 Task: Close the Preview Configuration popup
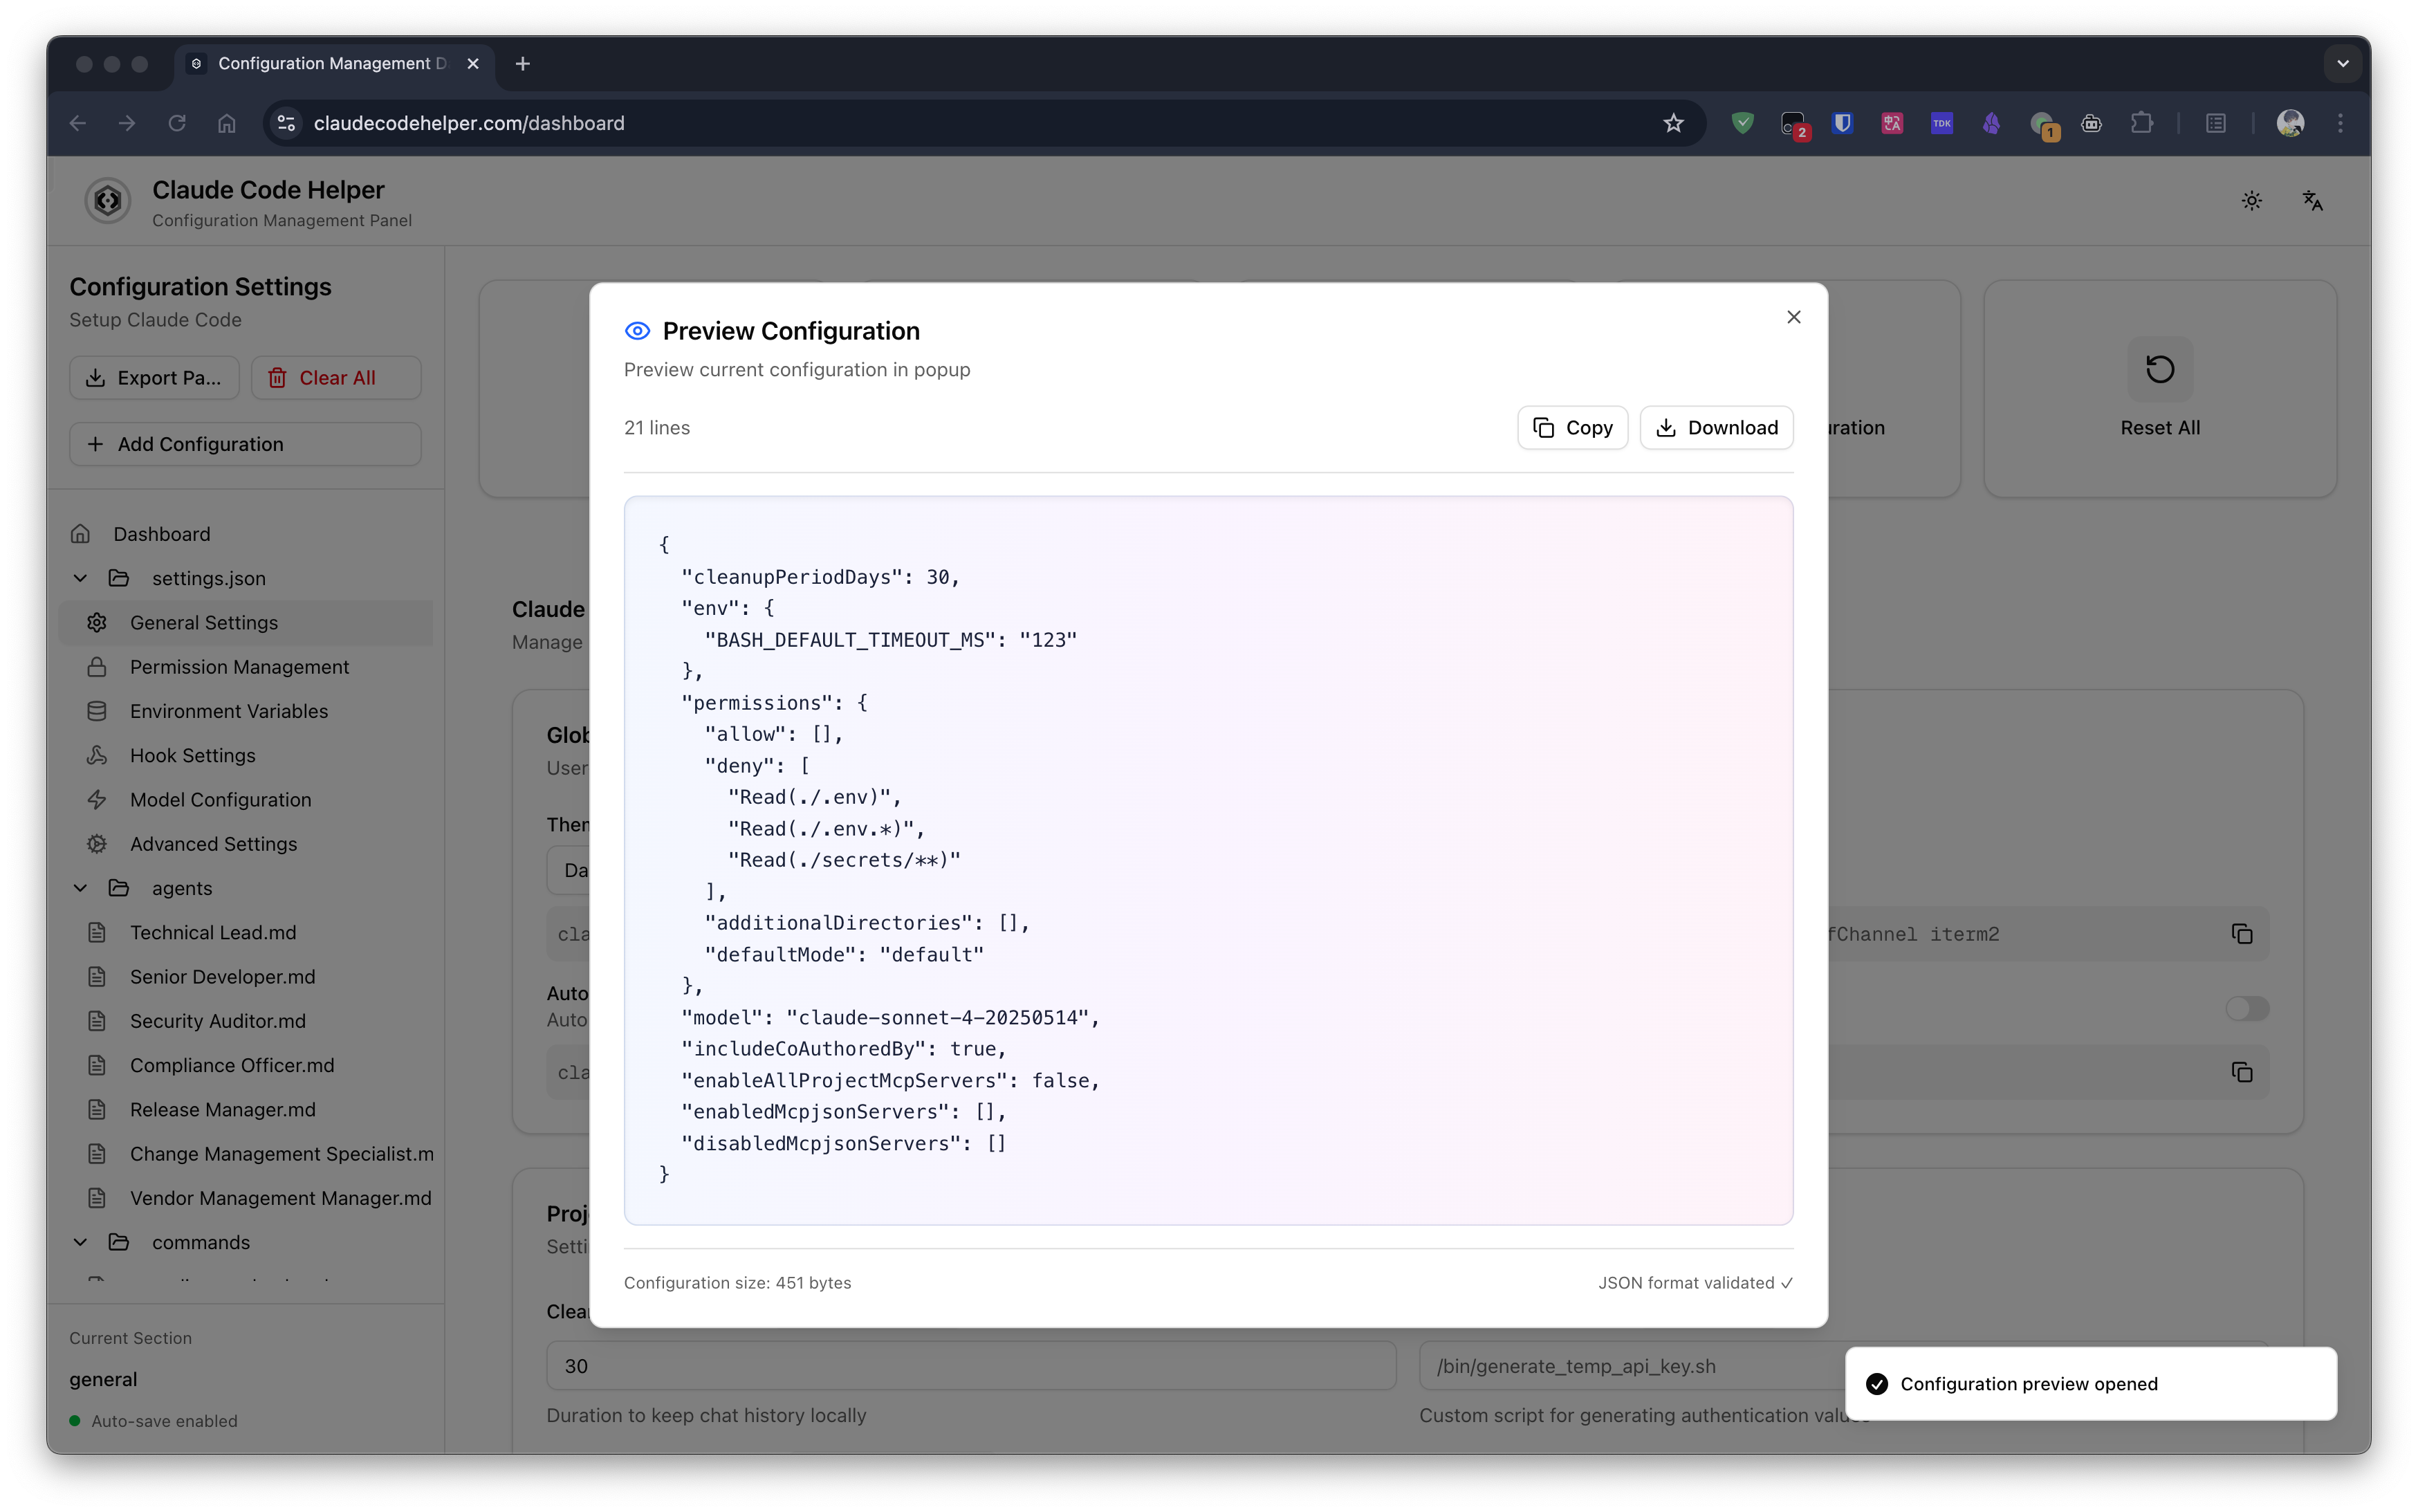[x=1793, y=317]
